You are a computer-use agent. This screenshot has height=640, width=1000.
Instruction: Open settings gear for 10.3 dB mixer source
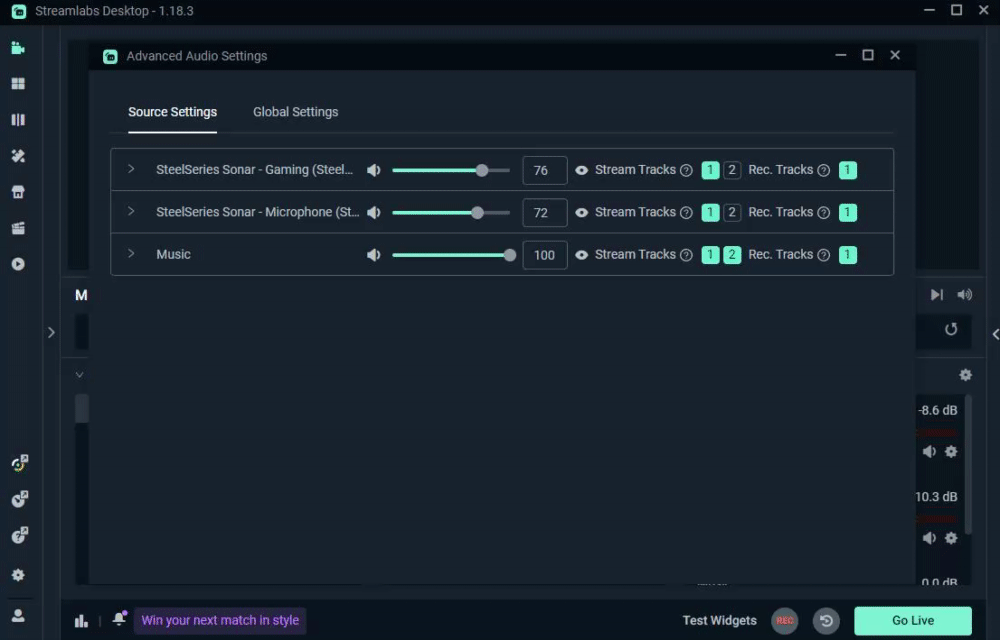pyautogui.click(x=951, y=538)
